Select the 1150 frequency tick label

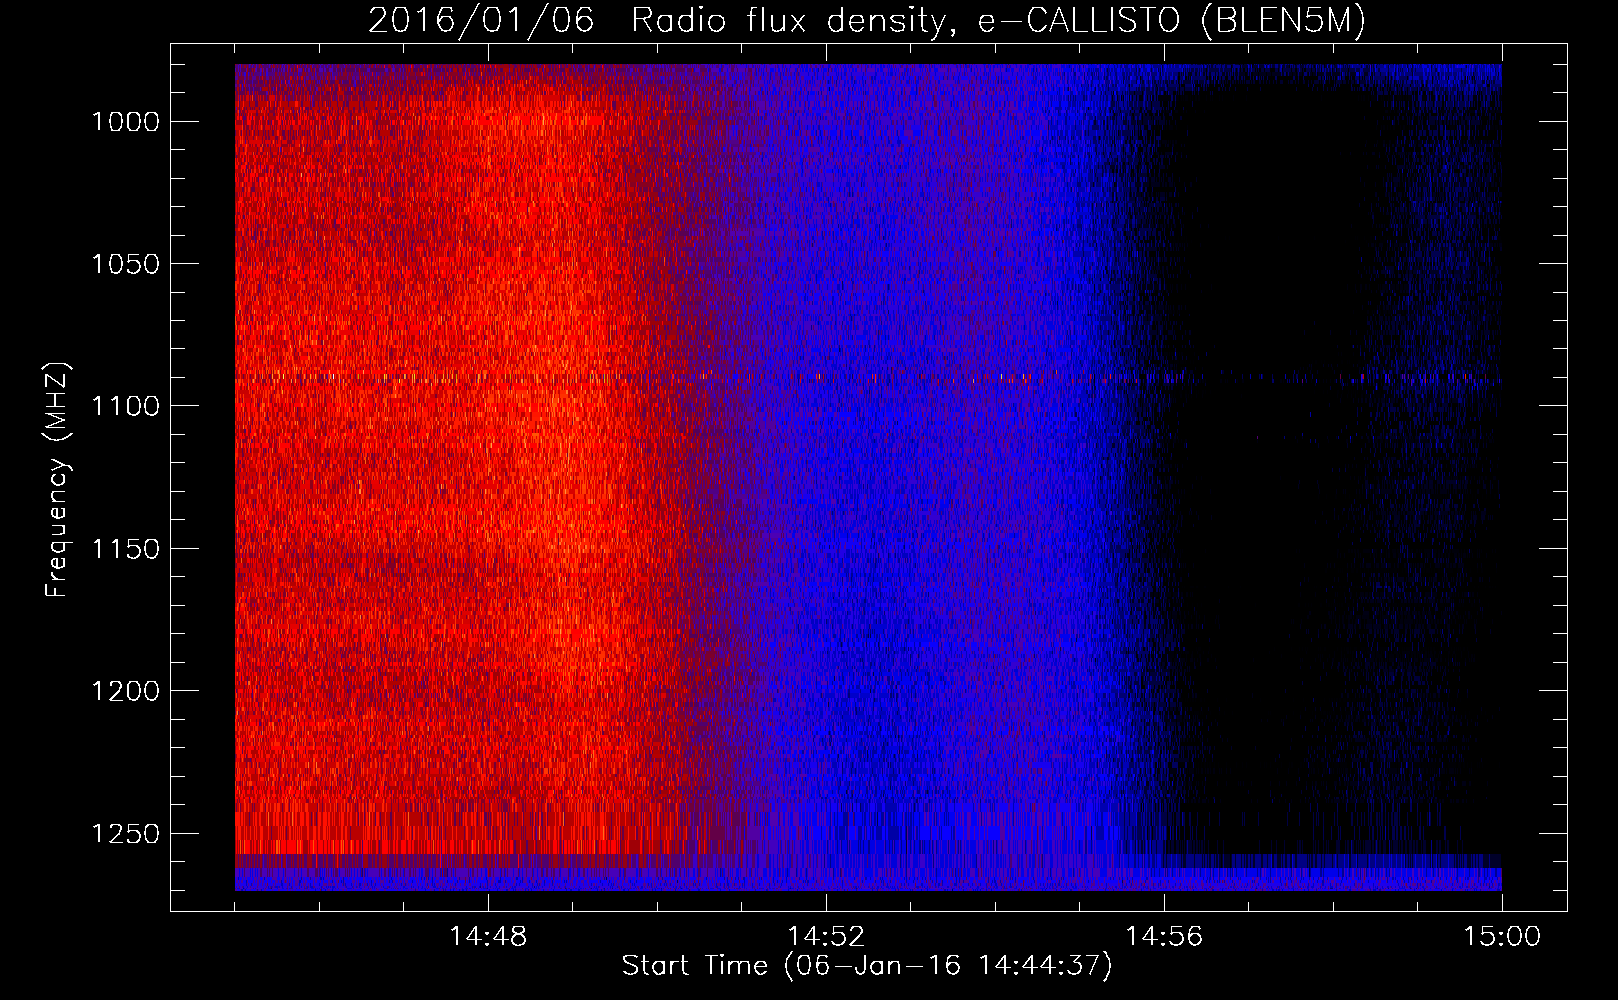pos(126,549)
